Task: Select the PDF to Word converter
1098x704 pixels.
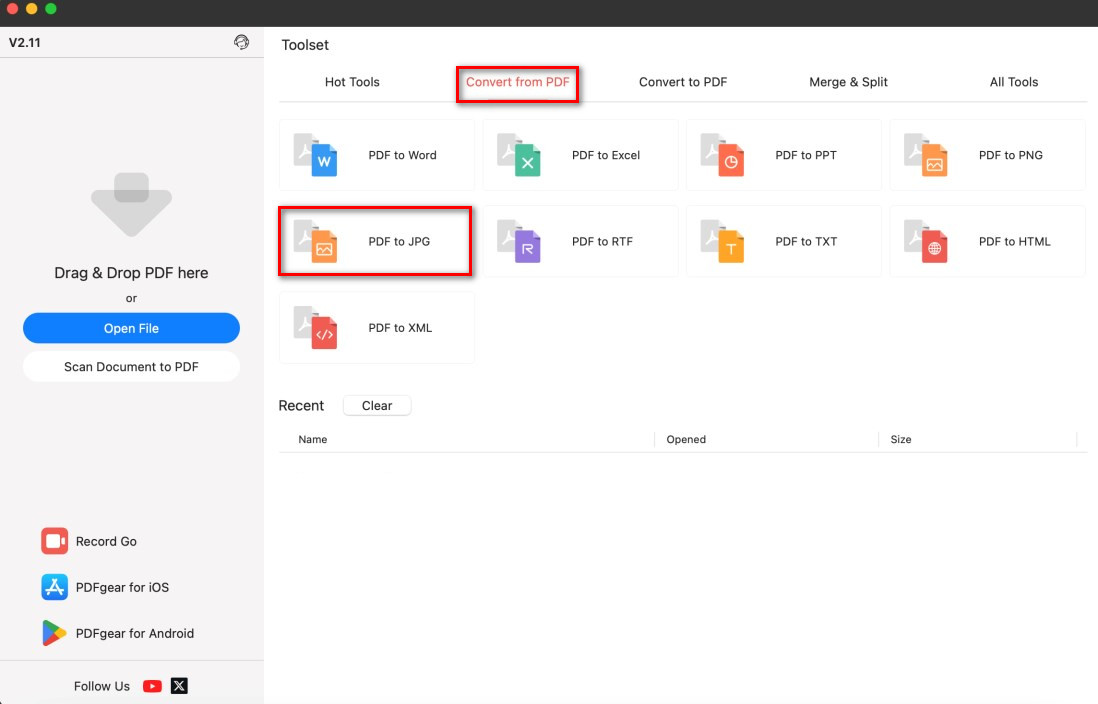Action: pyautogui.click(x=376, y=154)
